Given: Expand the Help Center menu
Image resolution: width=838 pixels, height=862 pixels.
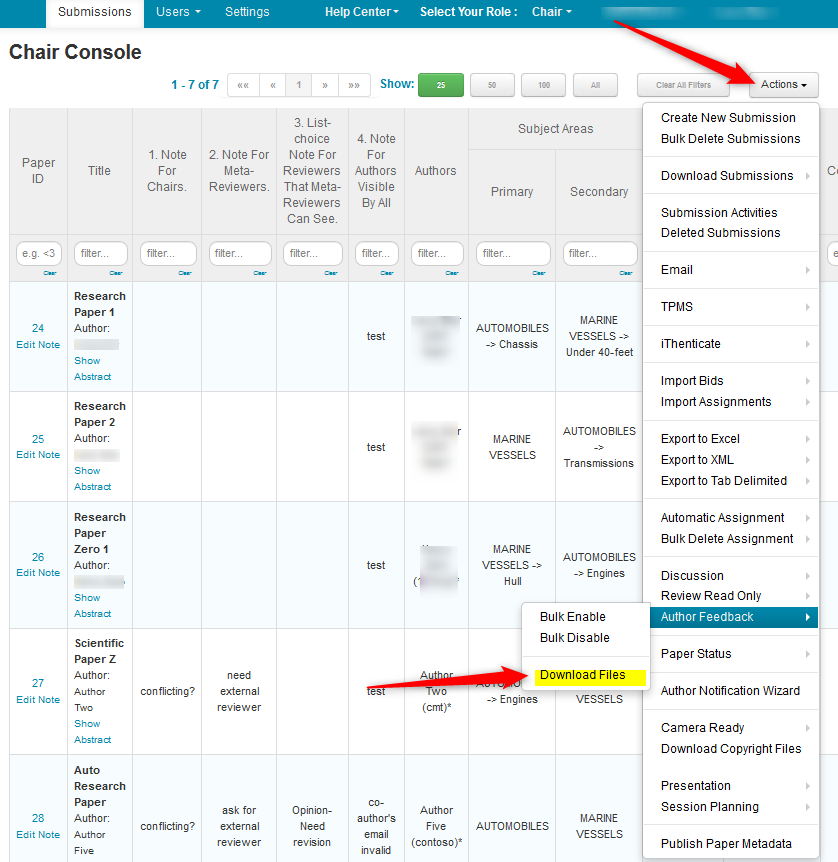Looking at the screenshot, I should pos(361,12).
